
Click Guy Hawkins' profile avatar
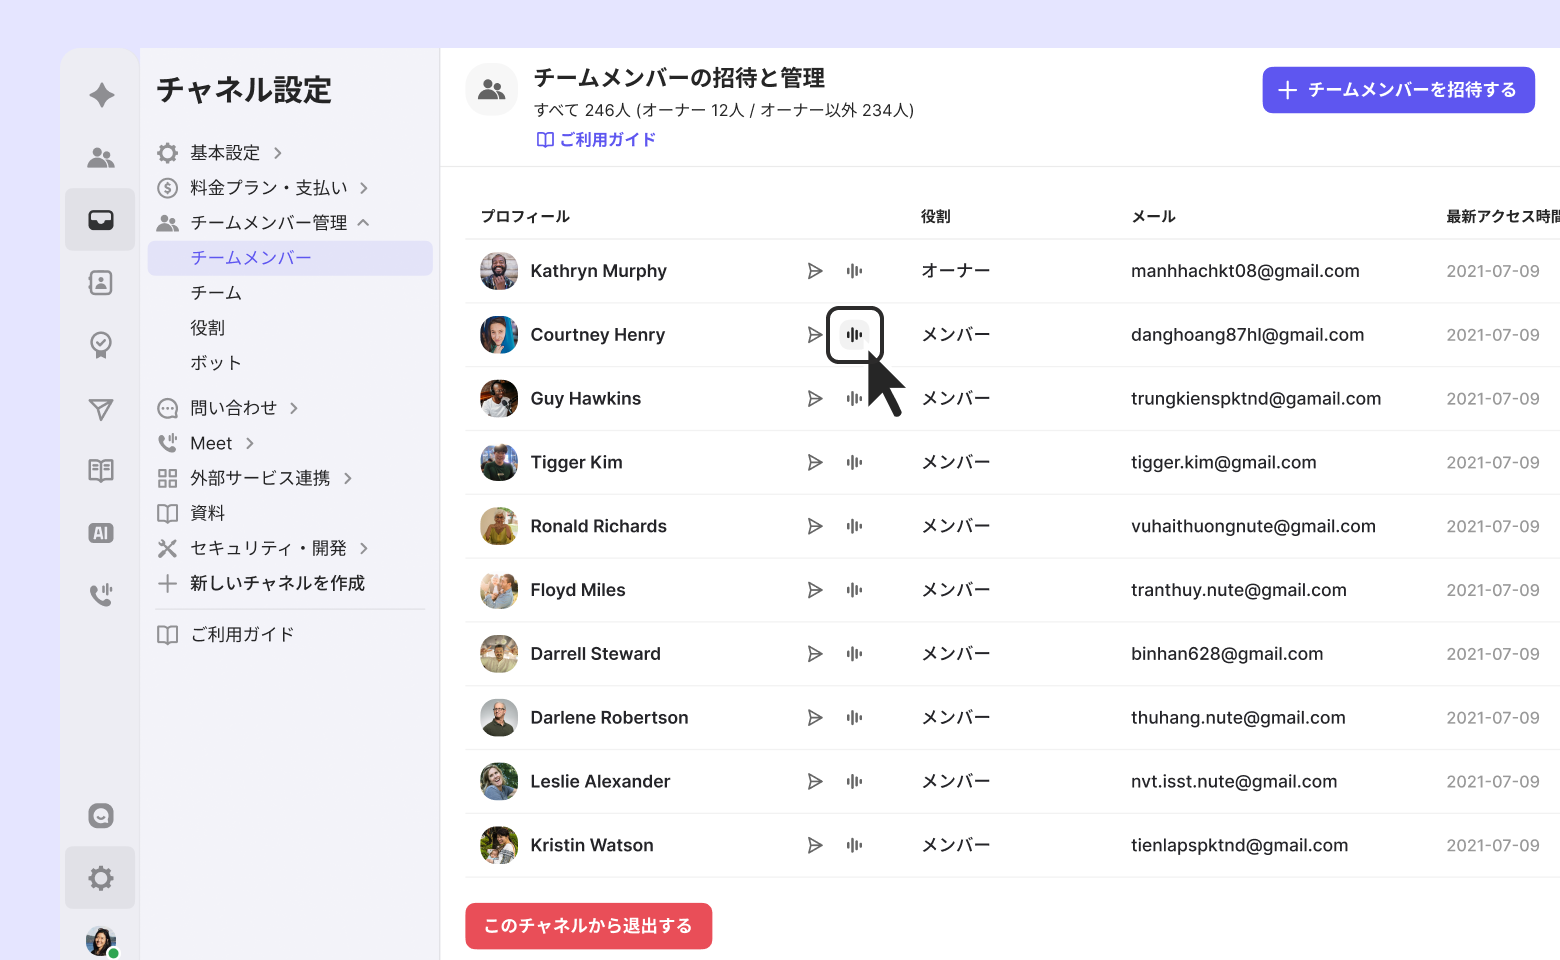coord(499,399)
